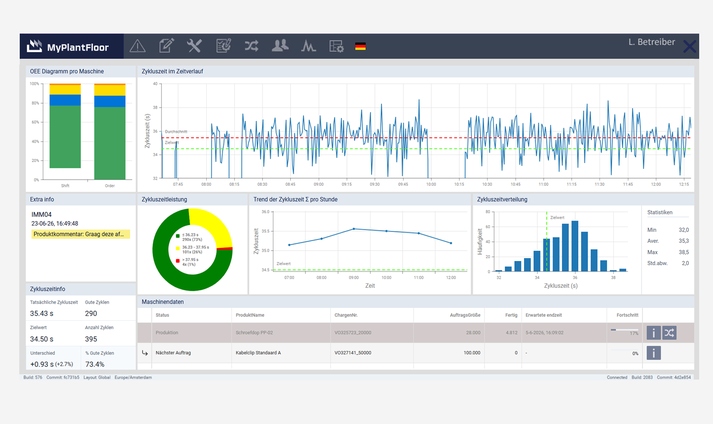Show info for the Produktion row
The height and width of the screenshot is (424, 713).
click(x=653, y=333)
